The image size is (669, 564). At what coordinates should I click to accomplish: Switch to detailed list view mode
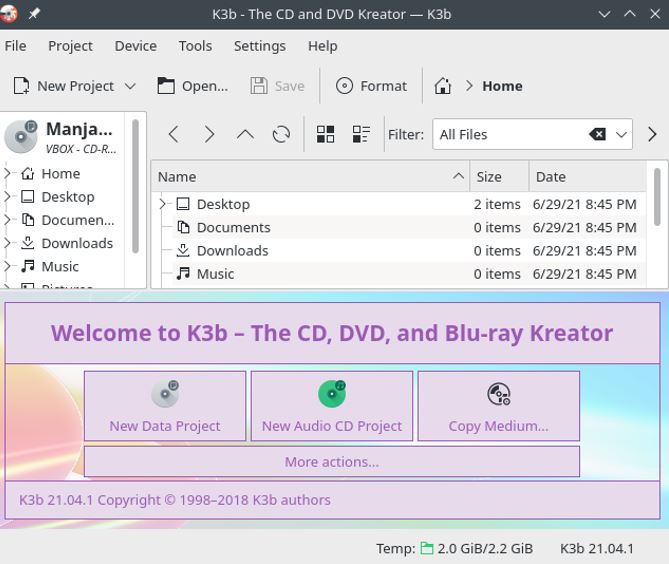point(361,134)
